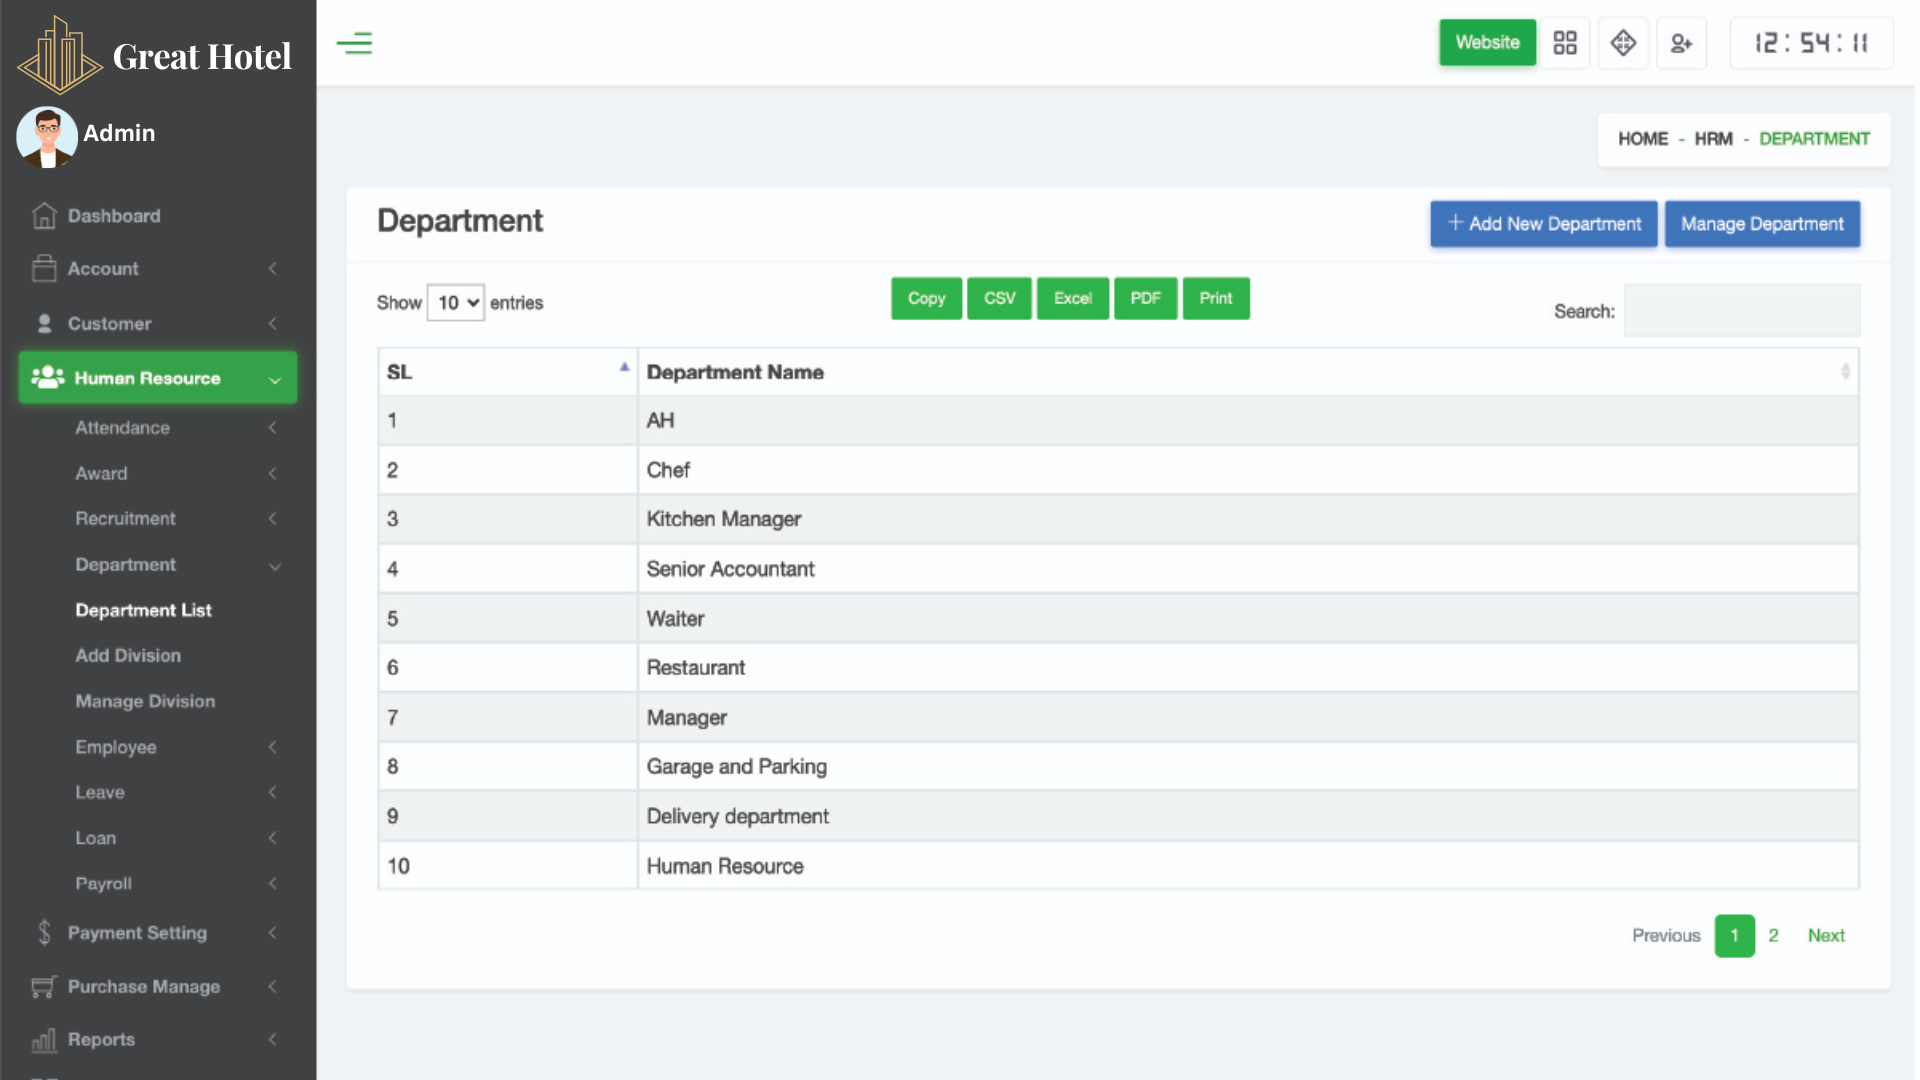Click the fullscreen move-arrows icon
Image resolution: width=1920 pixels, height=1080 pixels.
(1622, 43)
